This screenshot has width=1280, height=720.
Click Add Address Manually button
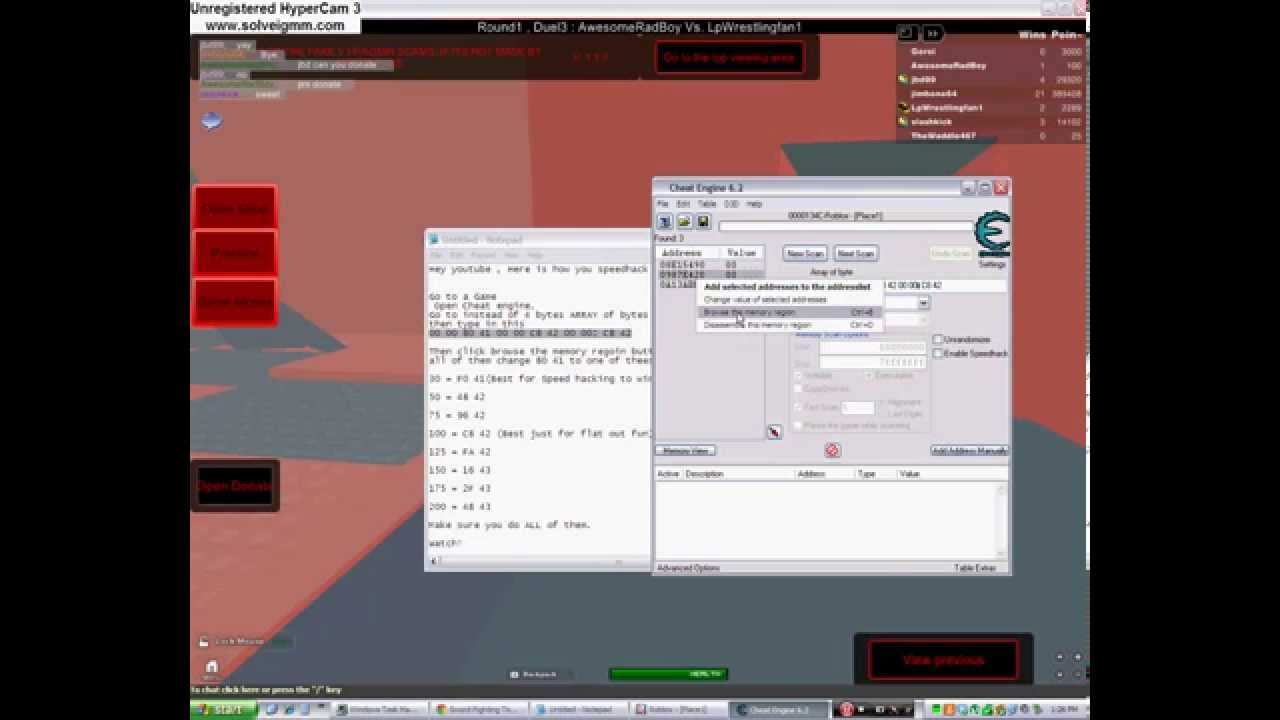(x=969, y=451)
